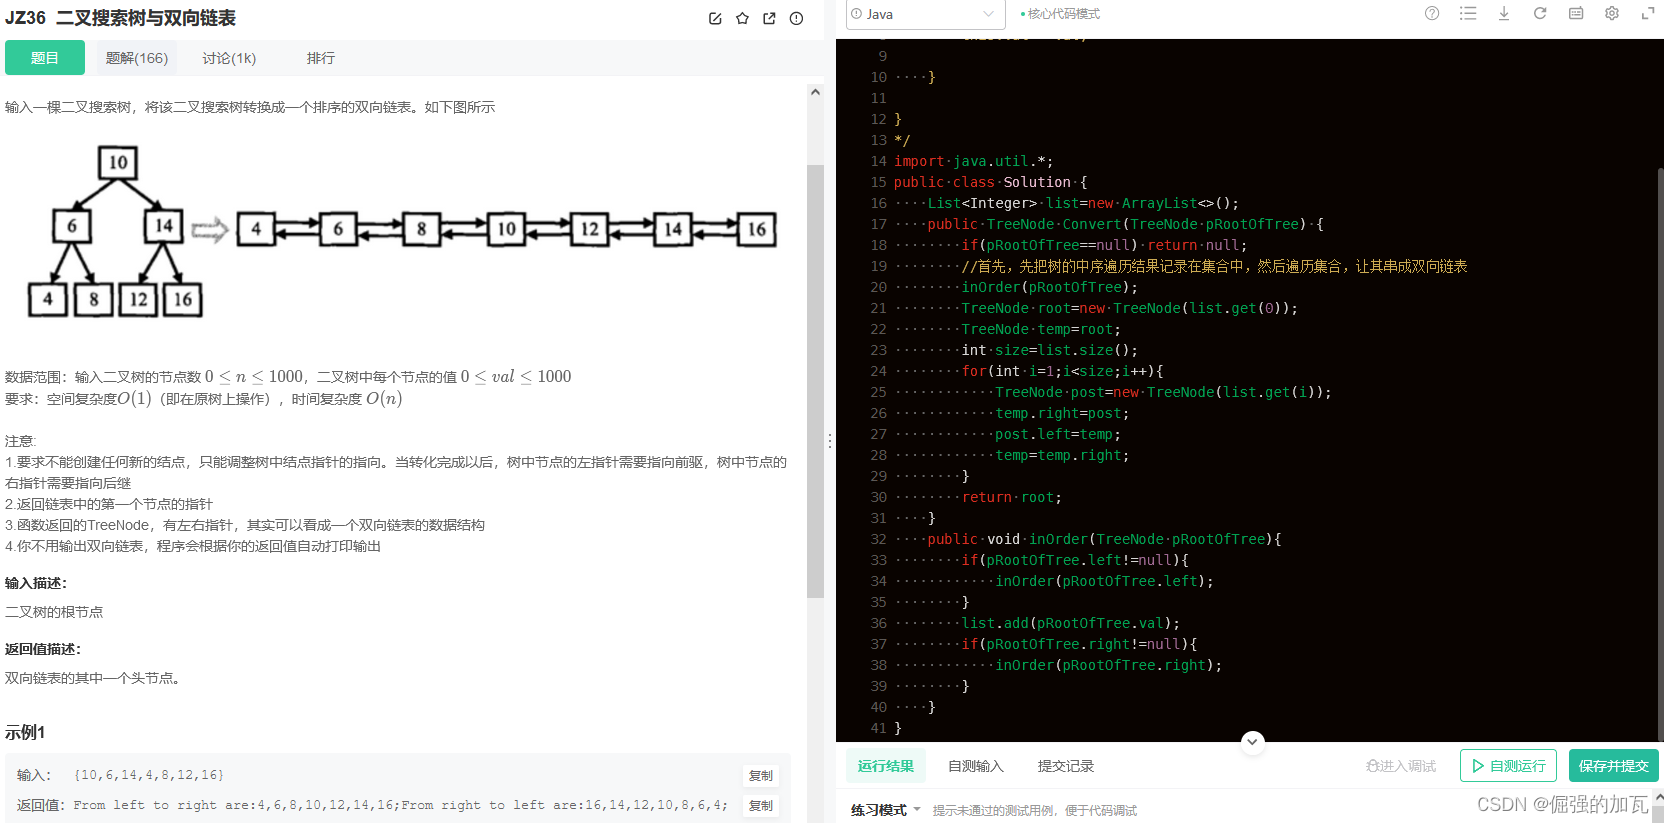1664x823 pixels.
Task: Click the 返回值描述 heading
Action: coord(43,649)
